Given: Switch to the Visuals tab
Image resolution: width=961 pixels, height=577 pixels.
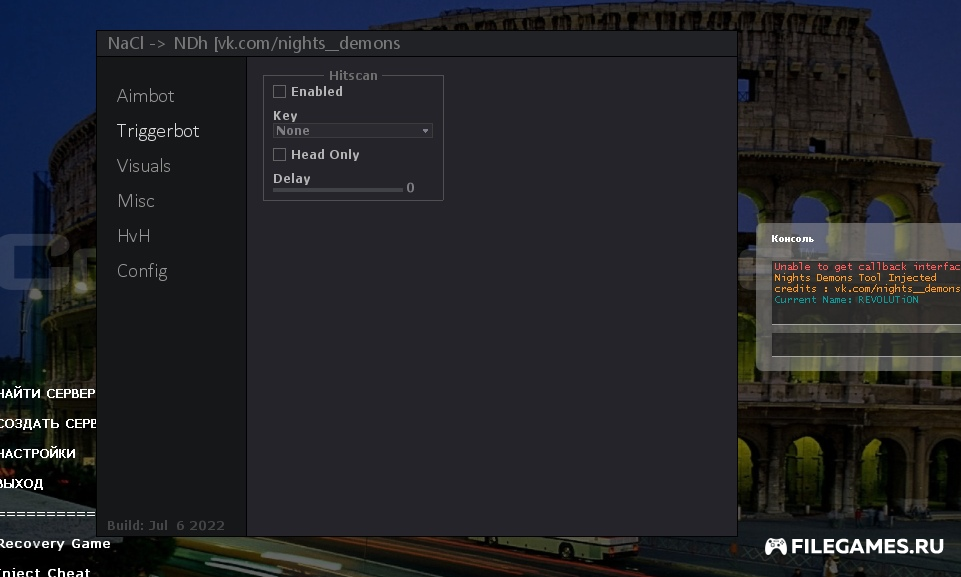Looking at the screenshot, I should coord(143,166).
